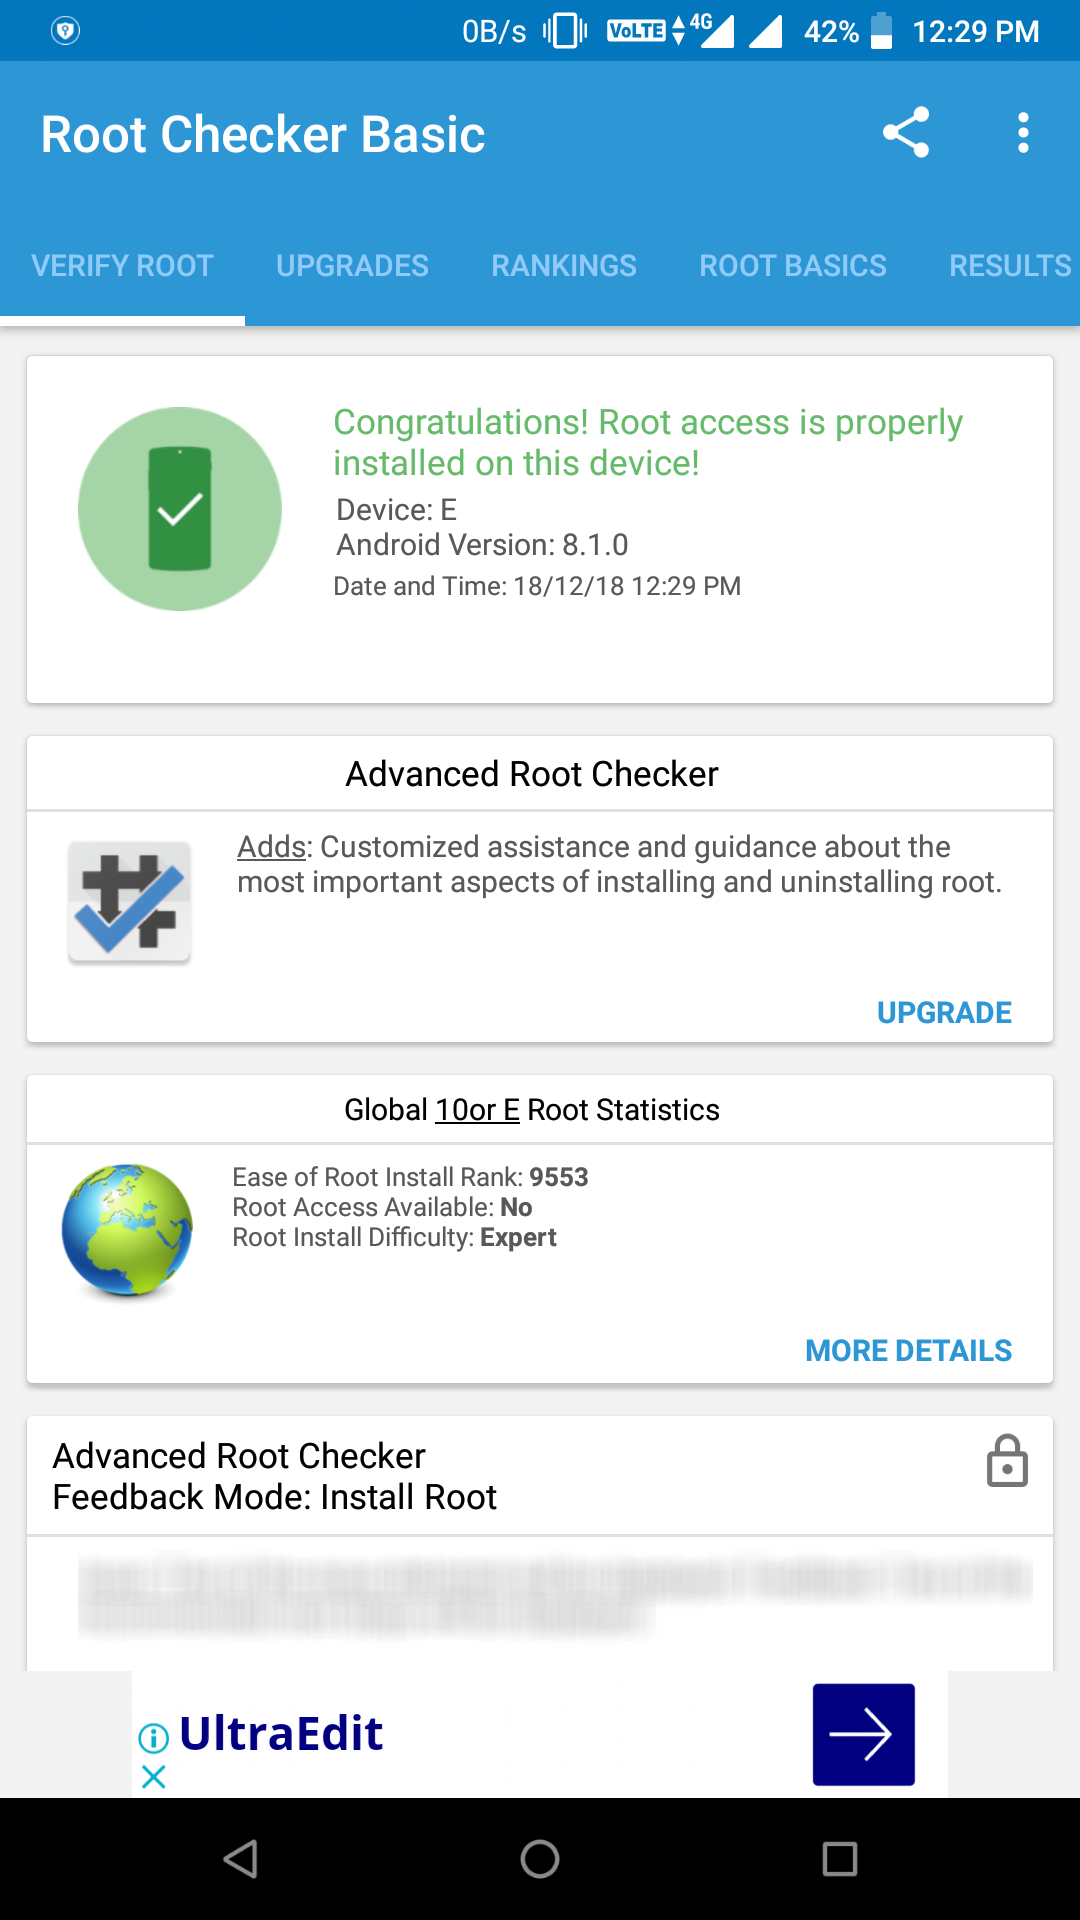Tap the UPGRADE button

tap(944, 1013)
